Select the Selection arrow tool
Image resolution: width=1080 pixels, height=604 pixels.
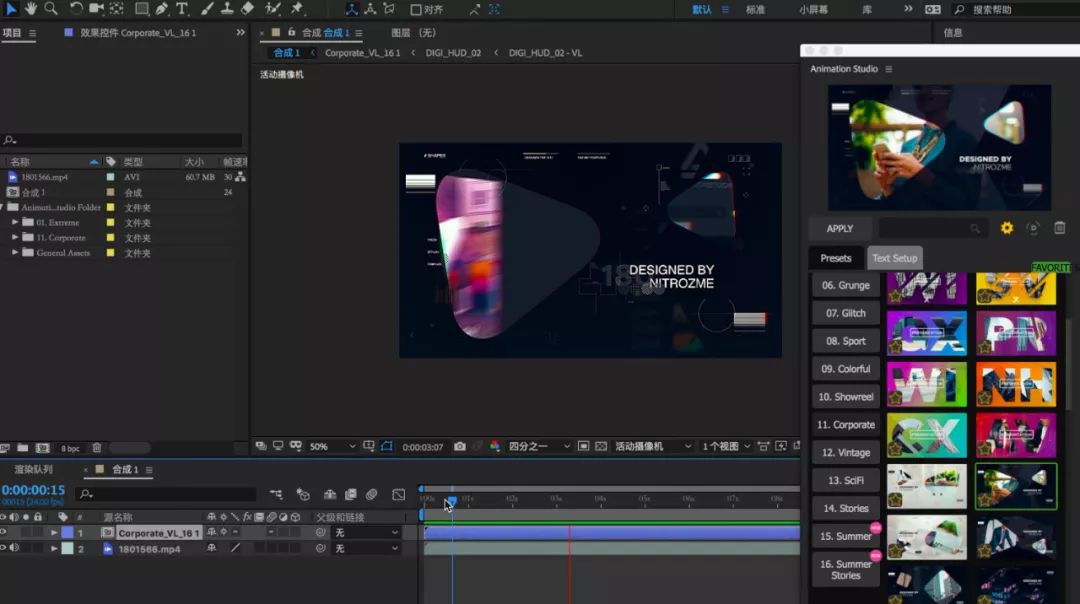(11, 9)
